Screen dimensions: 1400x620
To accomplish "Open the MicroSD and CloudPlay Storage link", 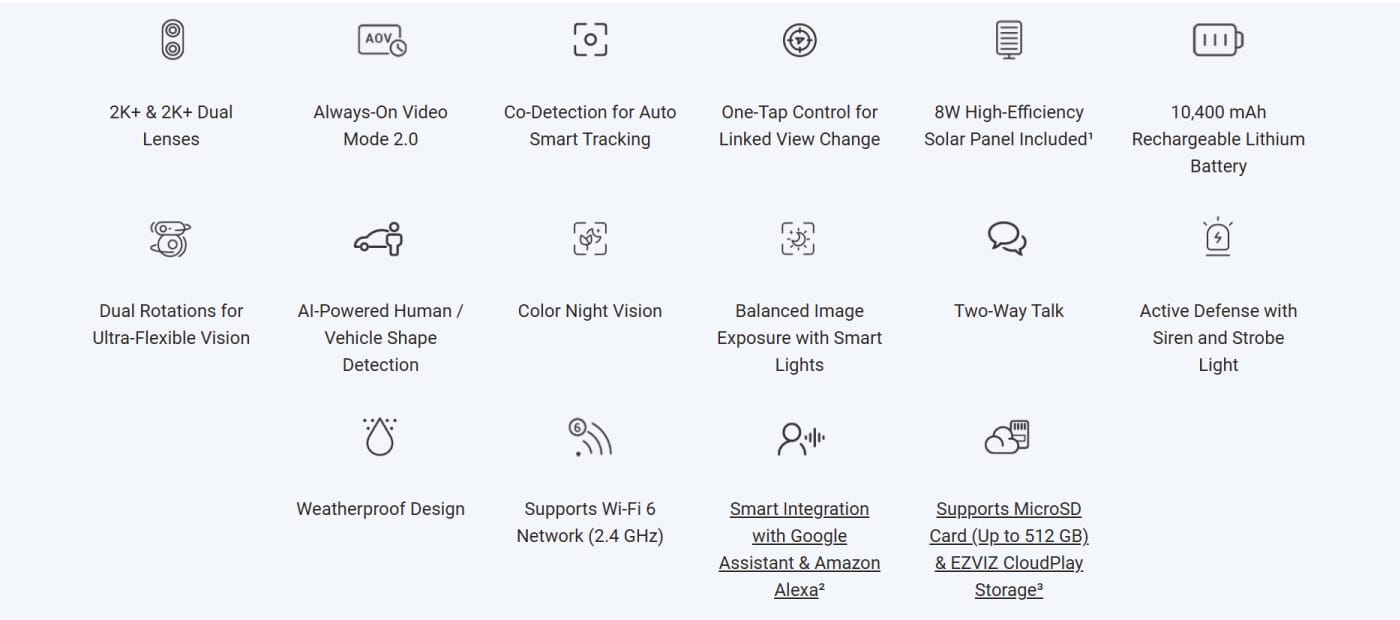I will (x=1009, y=549).
